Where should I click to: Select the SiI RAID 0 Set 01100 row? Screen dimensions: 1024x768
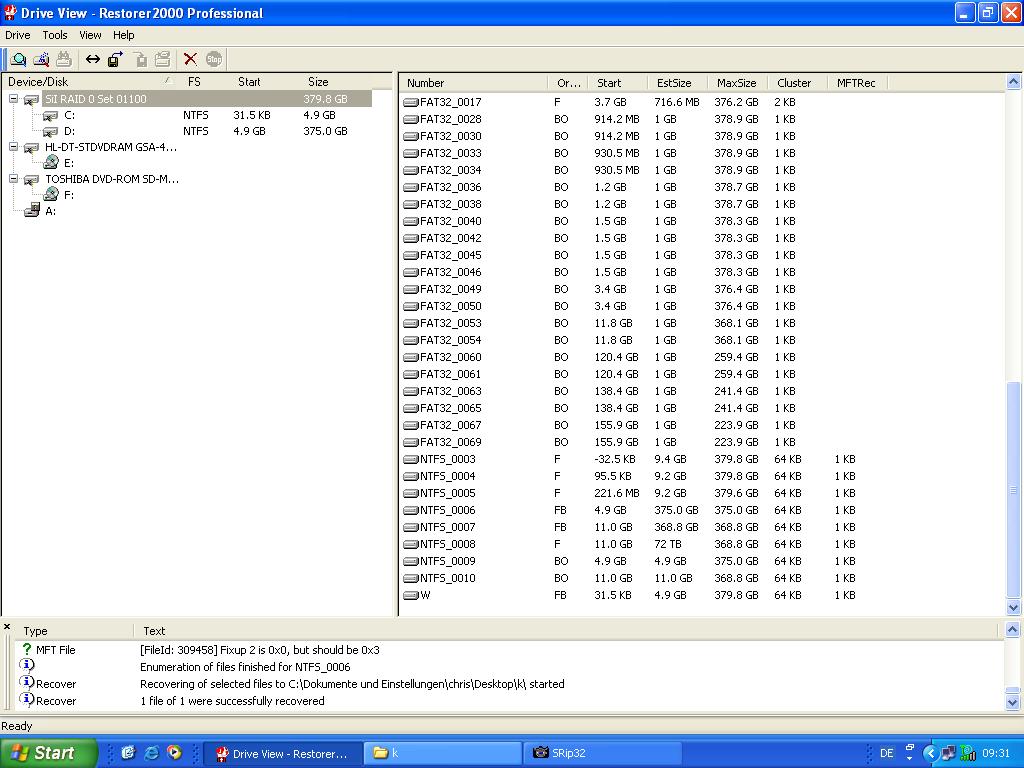point(207,99)
